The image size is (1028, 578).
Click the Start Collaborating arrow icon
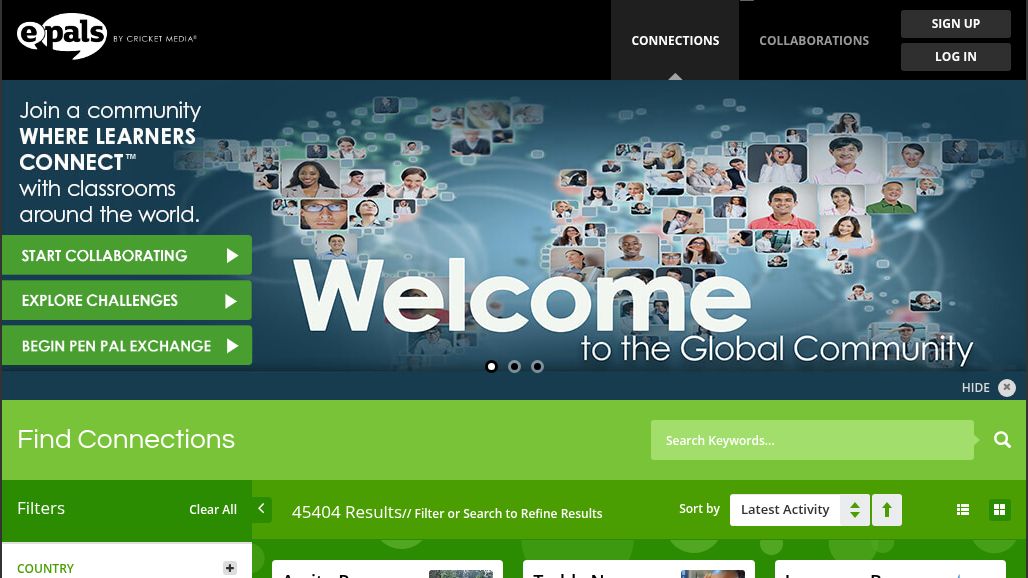[233, 255]
